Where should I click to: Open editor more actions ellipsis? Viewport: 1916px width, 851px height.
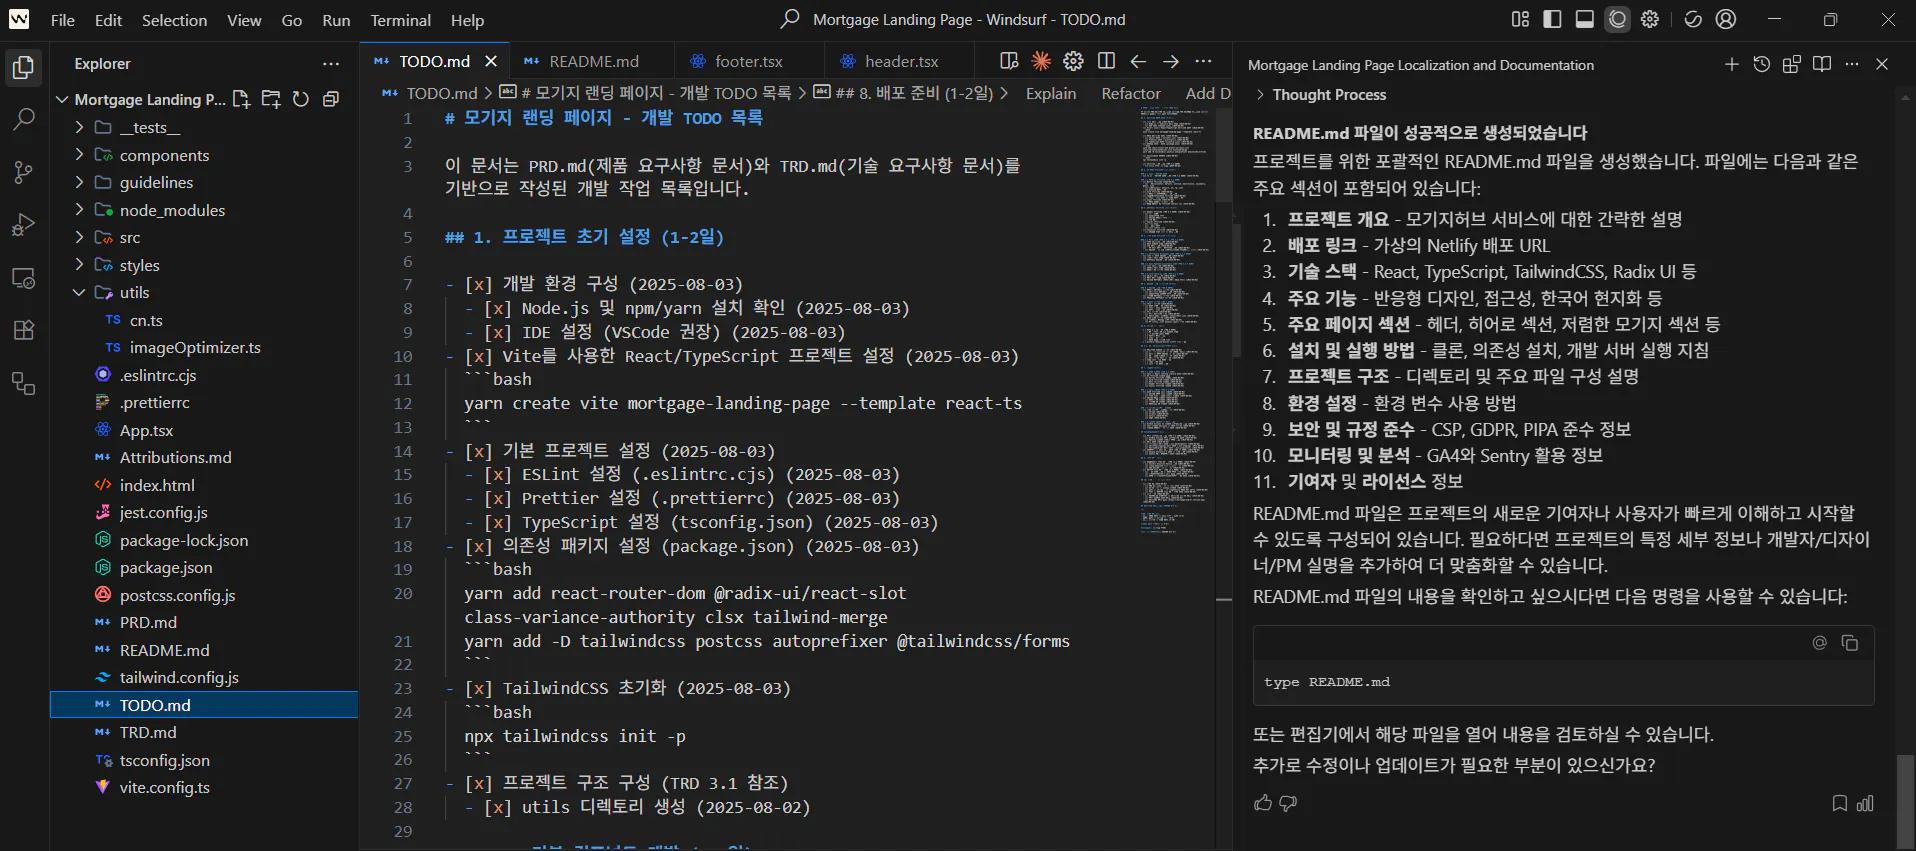click(1203, 61)
